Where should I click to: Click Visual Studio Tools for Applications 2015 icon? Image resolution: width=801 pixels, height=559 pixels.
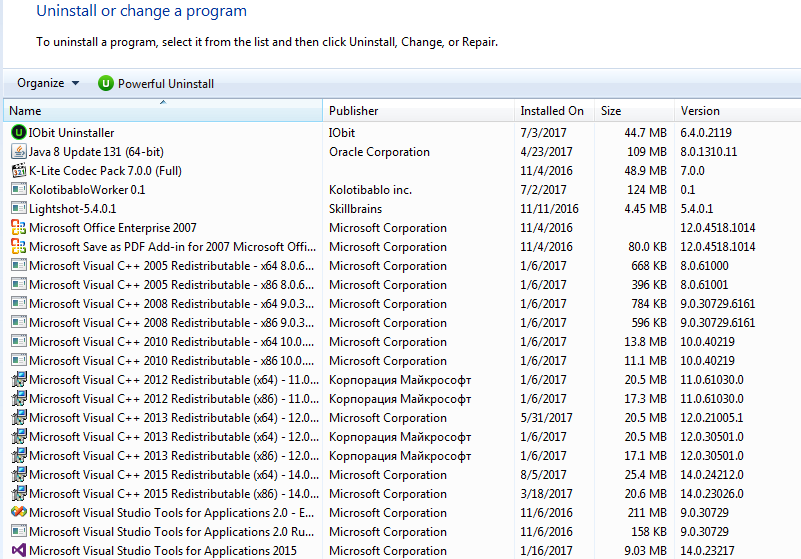[x=18, y=550]
